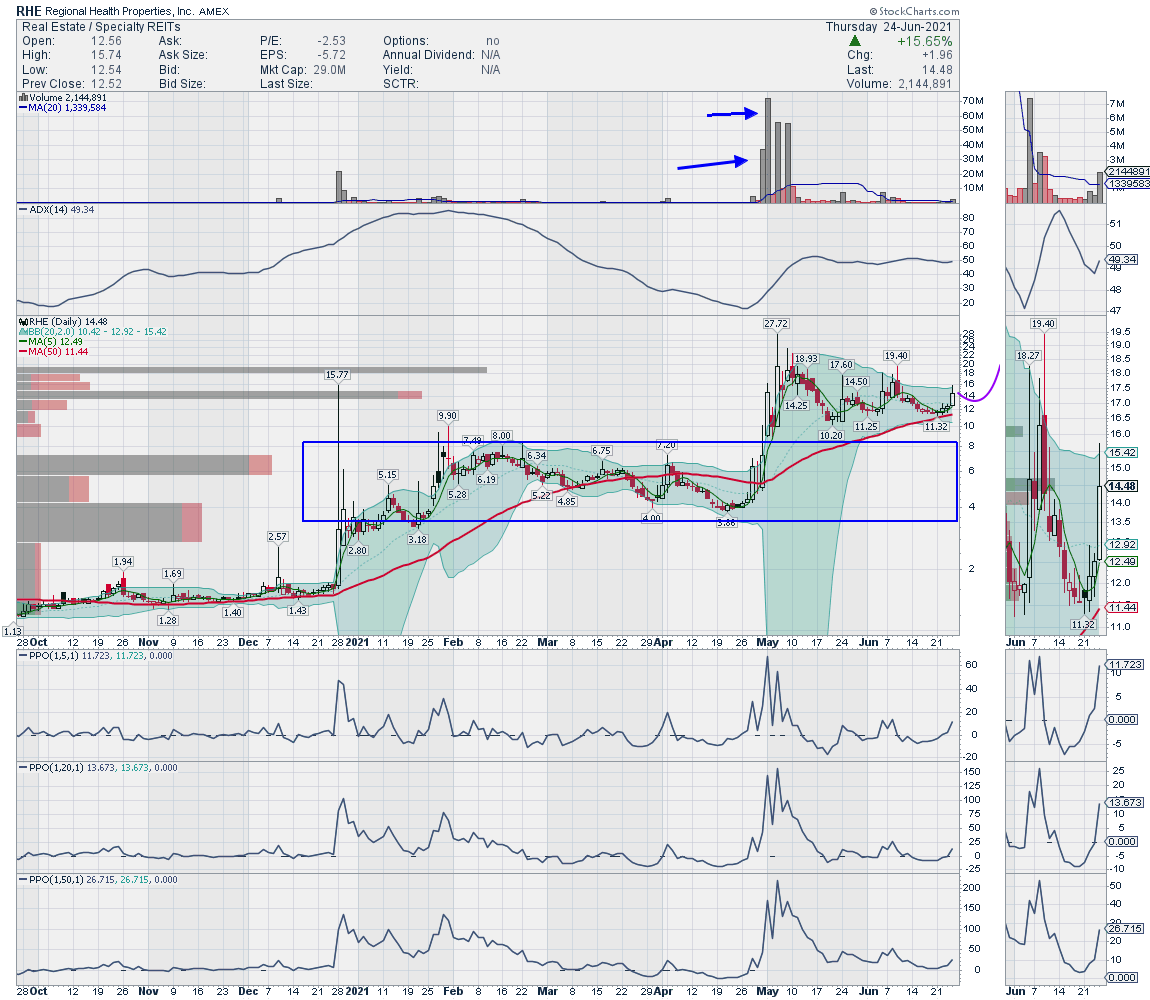1150x1000 pixels.
Task: Click the header Volume value 2,144,891
Action: [925, 84]
